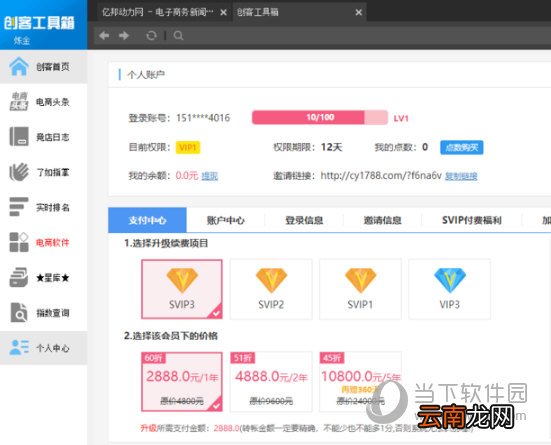This screenshot has width=551, height=445.
Task: Select the 支付中心 tab
Action: pos(147,220)
